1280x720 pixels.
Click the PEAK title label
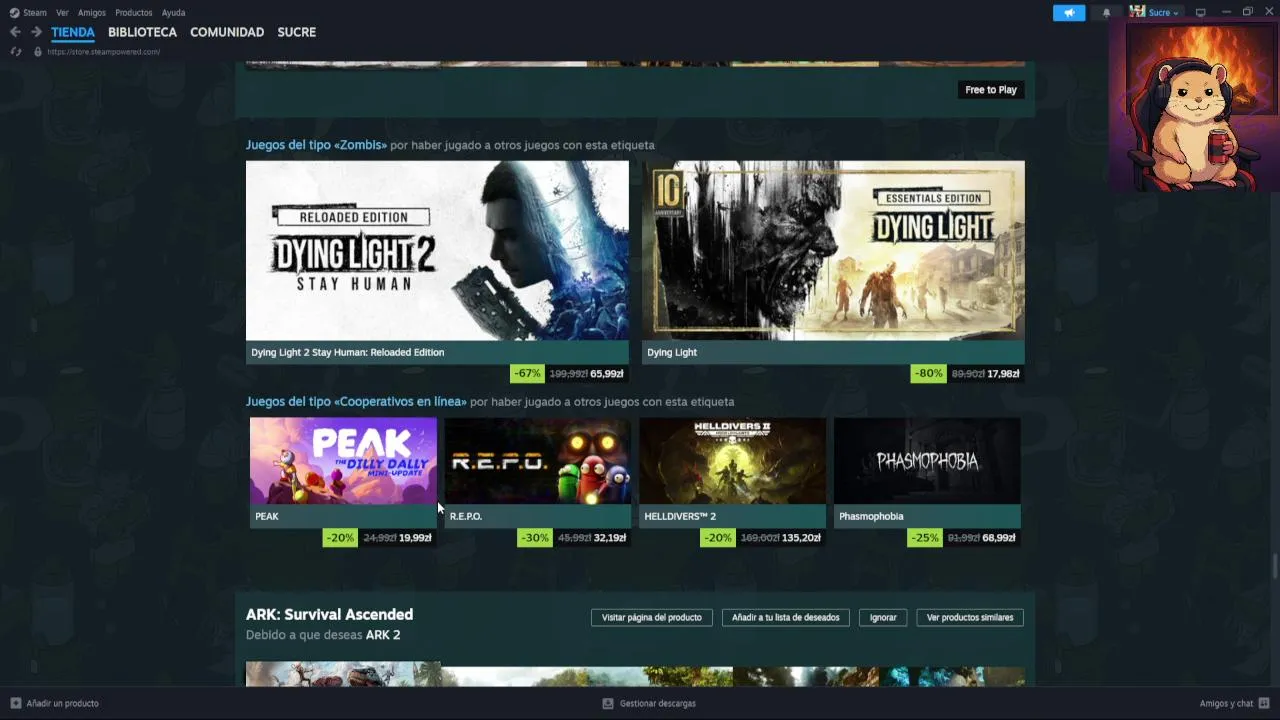tap(267, 516)
